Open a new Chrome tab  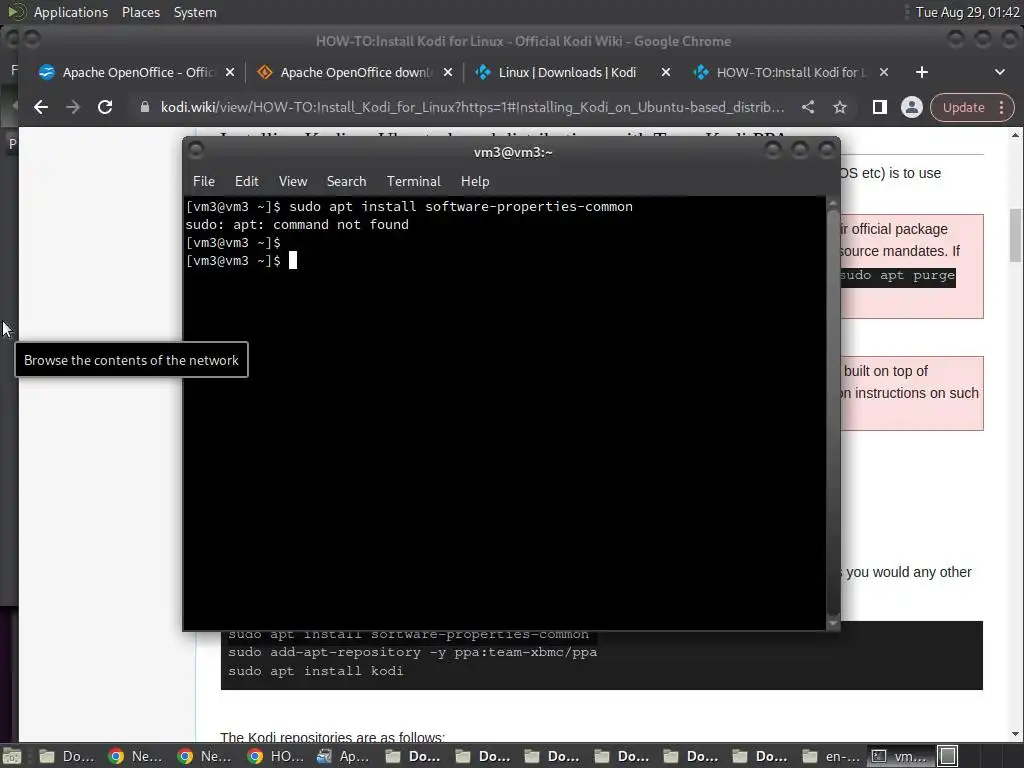(921, 72)
